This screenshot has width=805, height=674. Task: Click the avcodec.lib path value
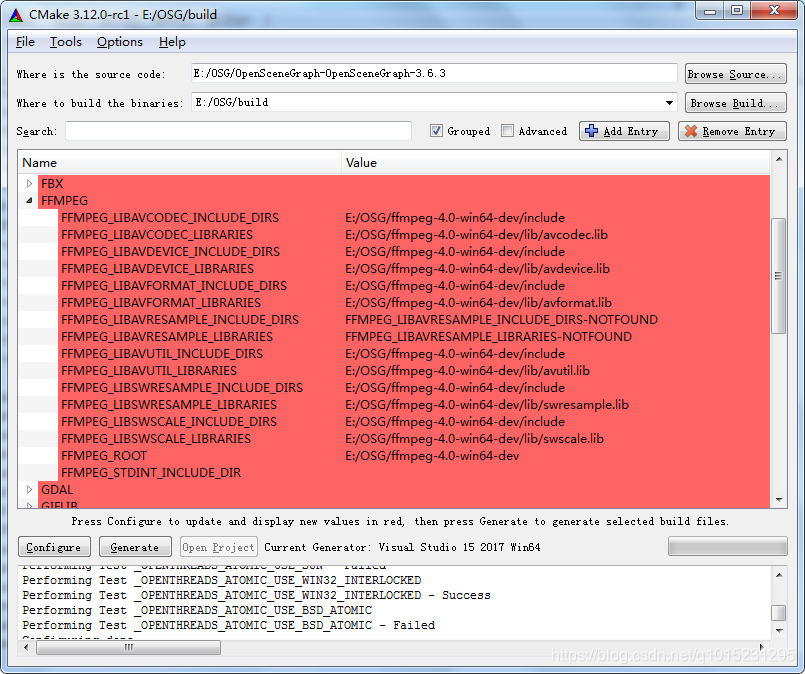tap(476, 235)
